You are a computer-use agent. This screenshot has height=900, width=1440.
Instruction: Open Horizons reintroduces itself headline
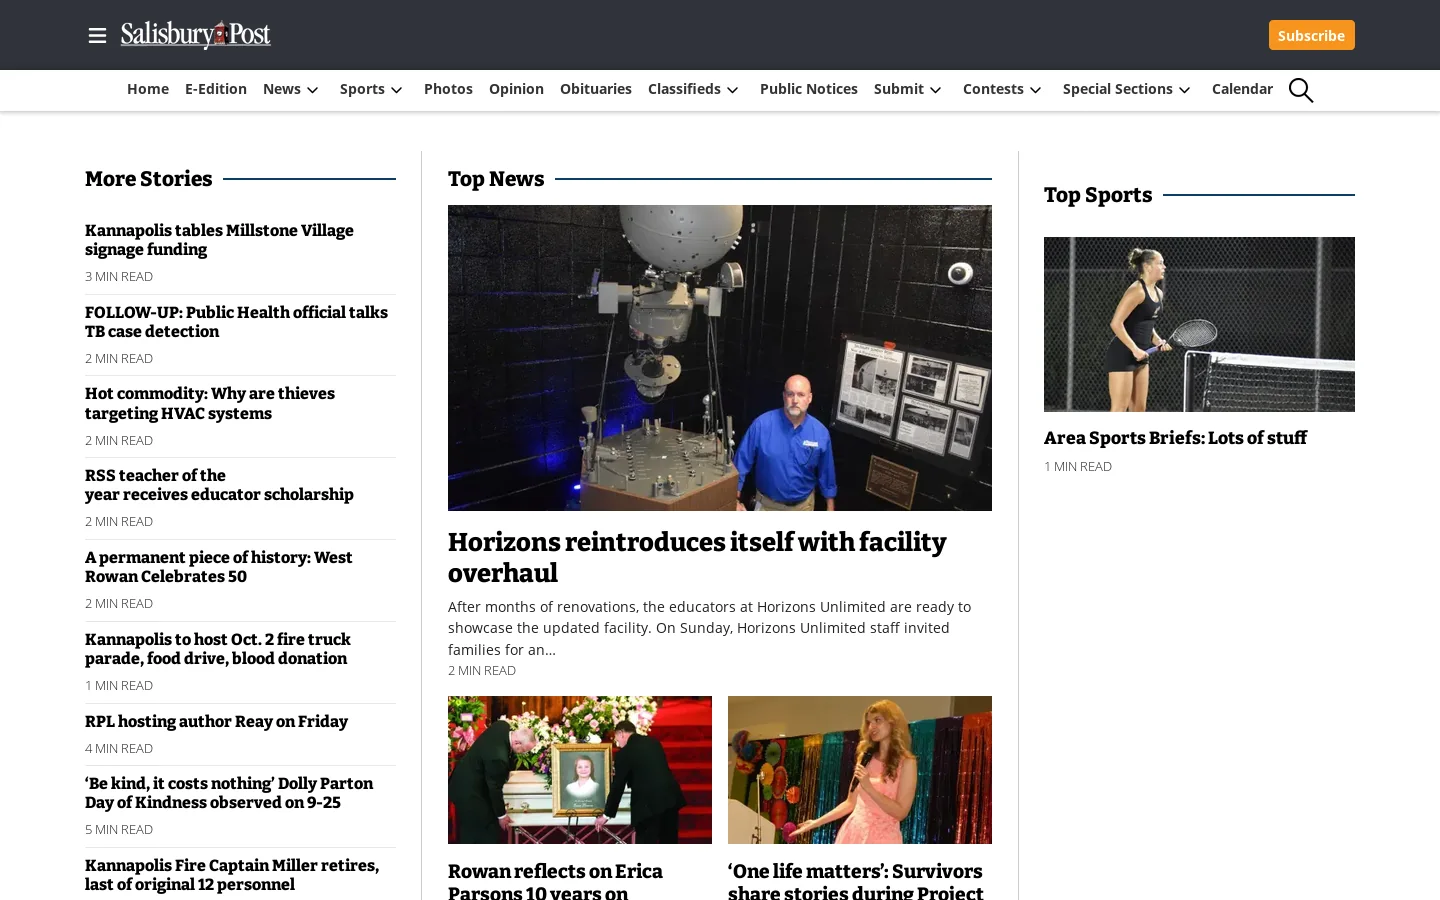pos(697,557)
